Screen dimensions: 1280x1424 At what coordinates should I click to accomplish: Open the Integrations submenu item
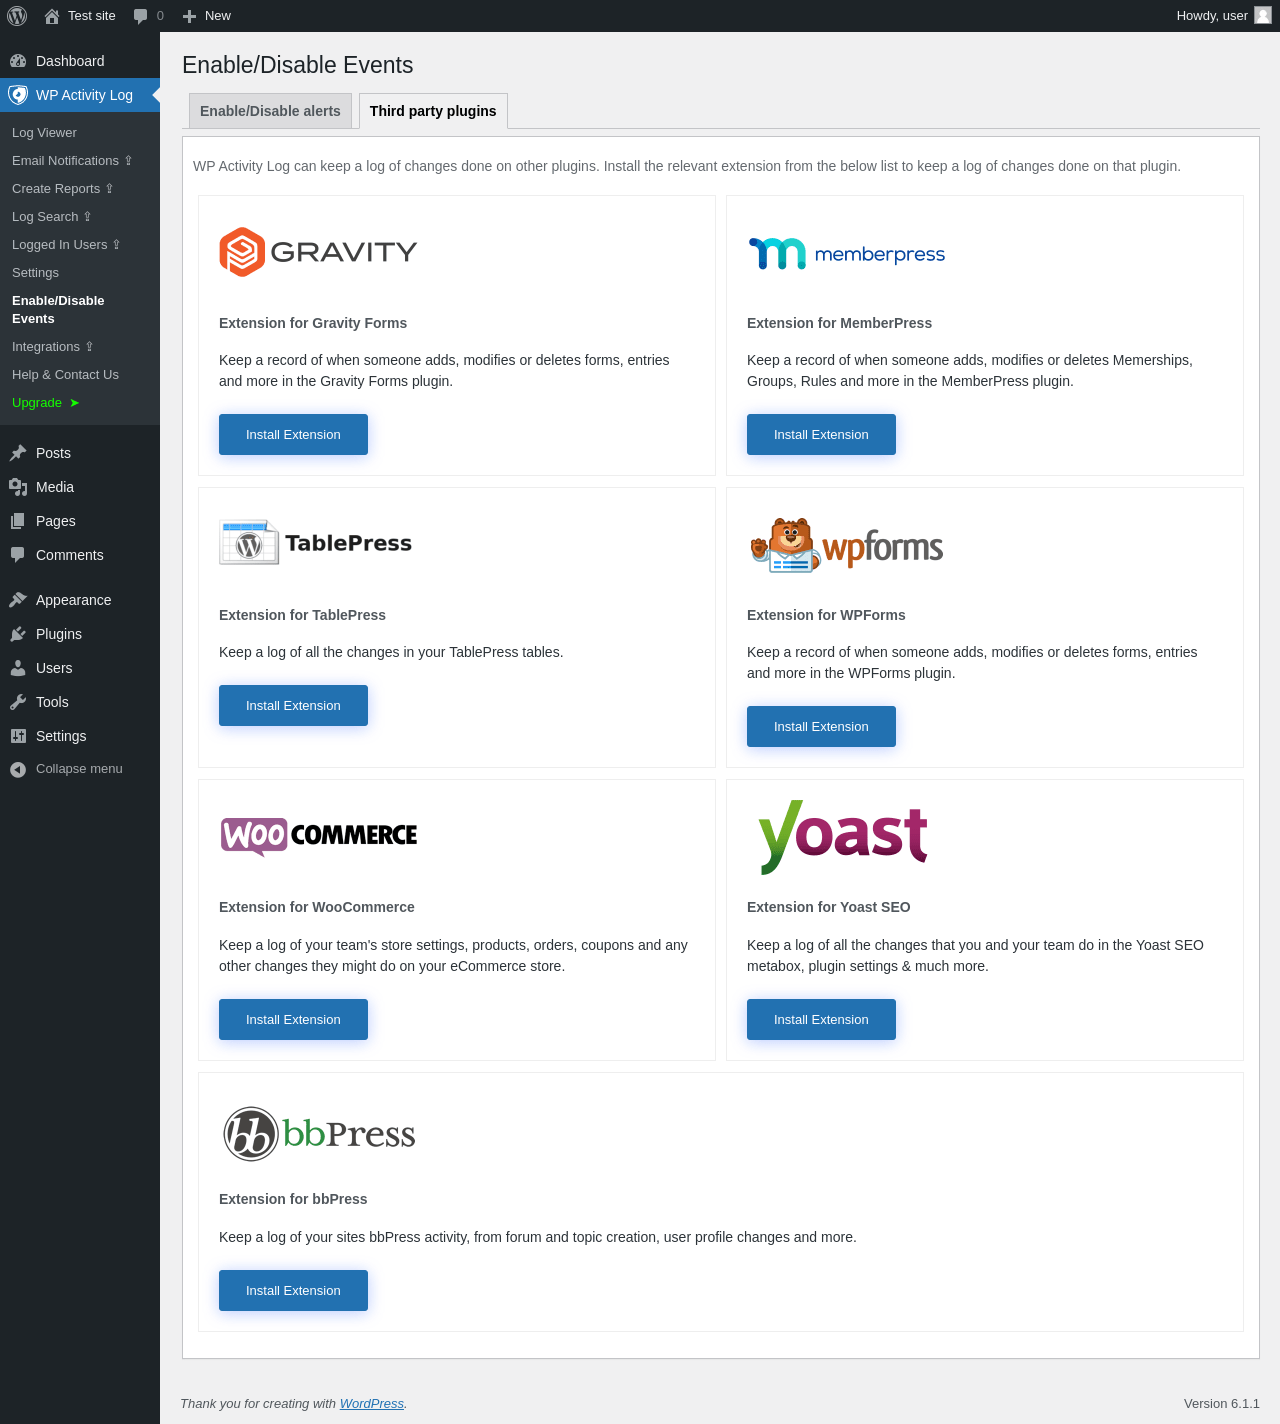pyautogui.click(x=53, y=347)
